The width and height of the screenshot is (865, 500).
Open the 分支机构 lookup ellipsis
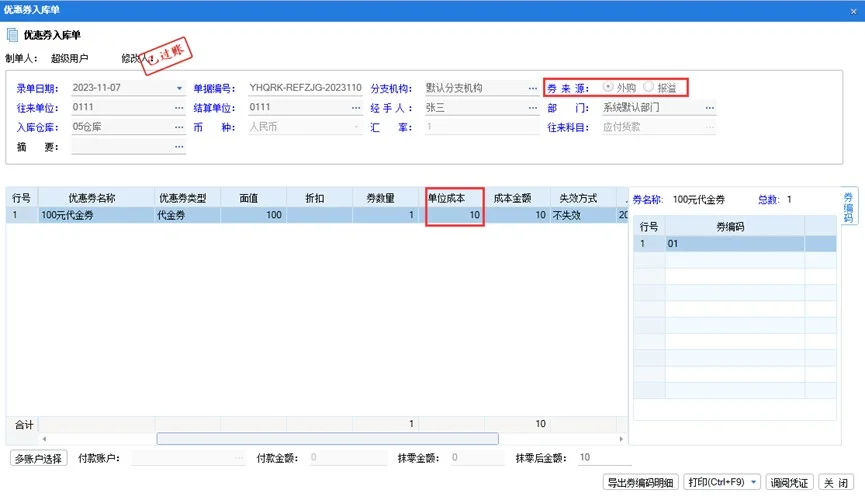(532, 88)
